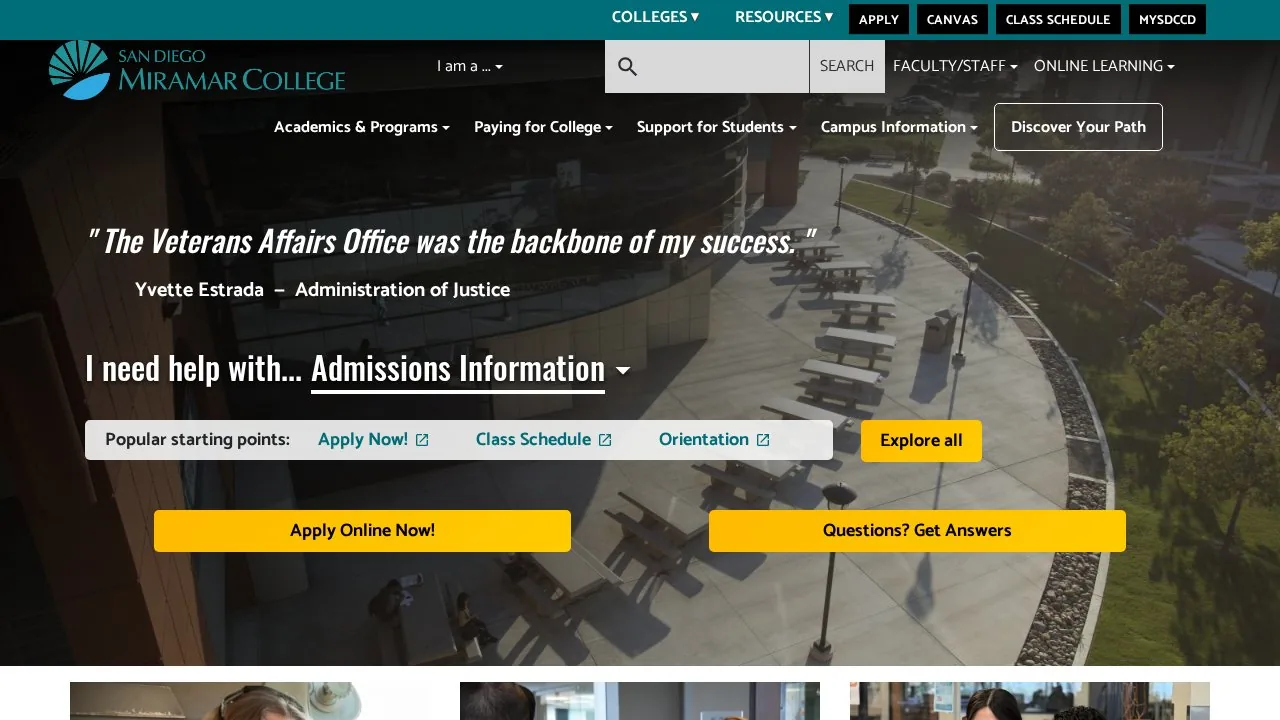This screenshot has width=1280, height=720.
Task: Open the ONLINE LEARNING dropdown
Action: (1104, 66)
